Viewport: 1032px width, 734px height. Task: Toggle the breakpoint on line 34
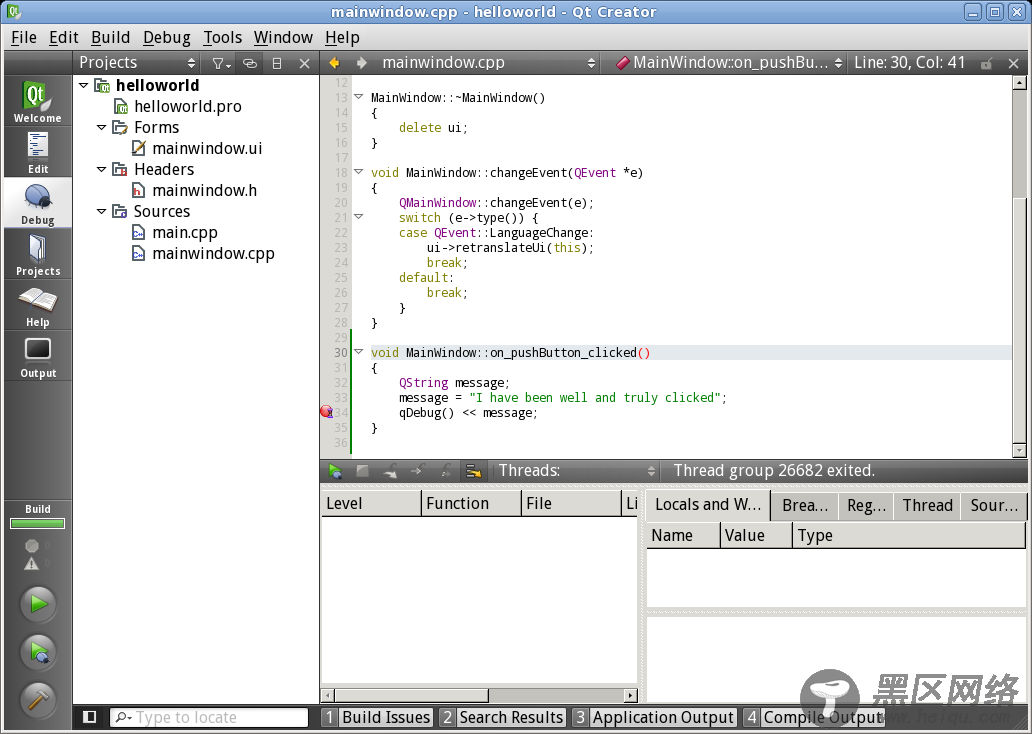[326, 412]
